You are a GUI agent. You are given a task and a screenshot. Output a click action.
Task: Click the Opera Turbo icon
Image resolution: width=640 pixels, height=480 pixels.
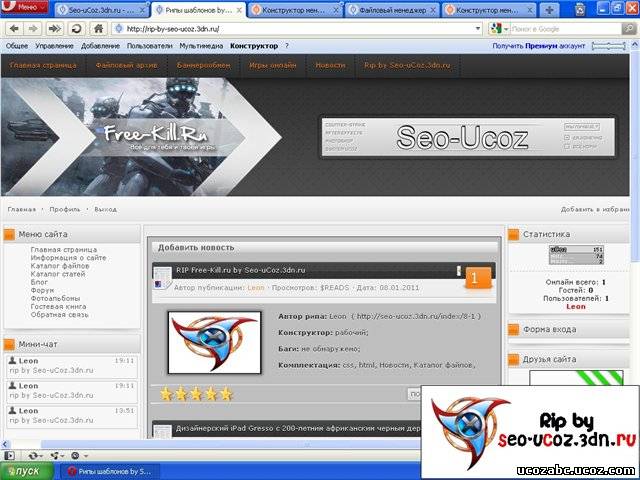(x=75, y=456)
